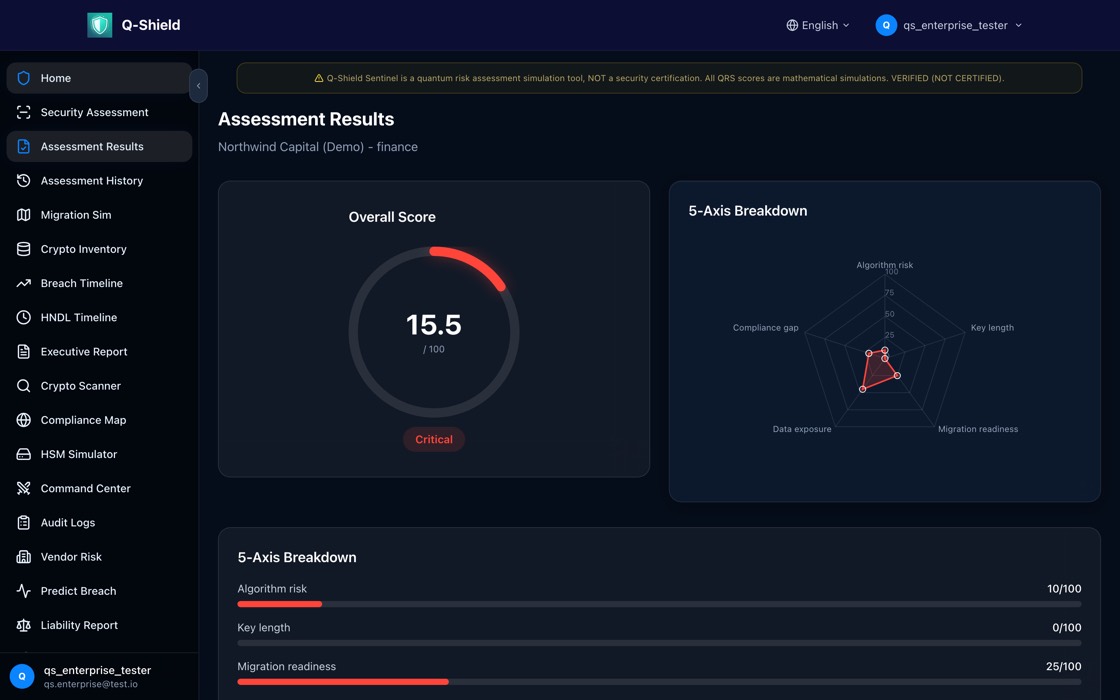Click the Key length progress bar
Screen dimensions: 1120x700
pyautogui.click(x=659, y=643)
